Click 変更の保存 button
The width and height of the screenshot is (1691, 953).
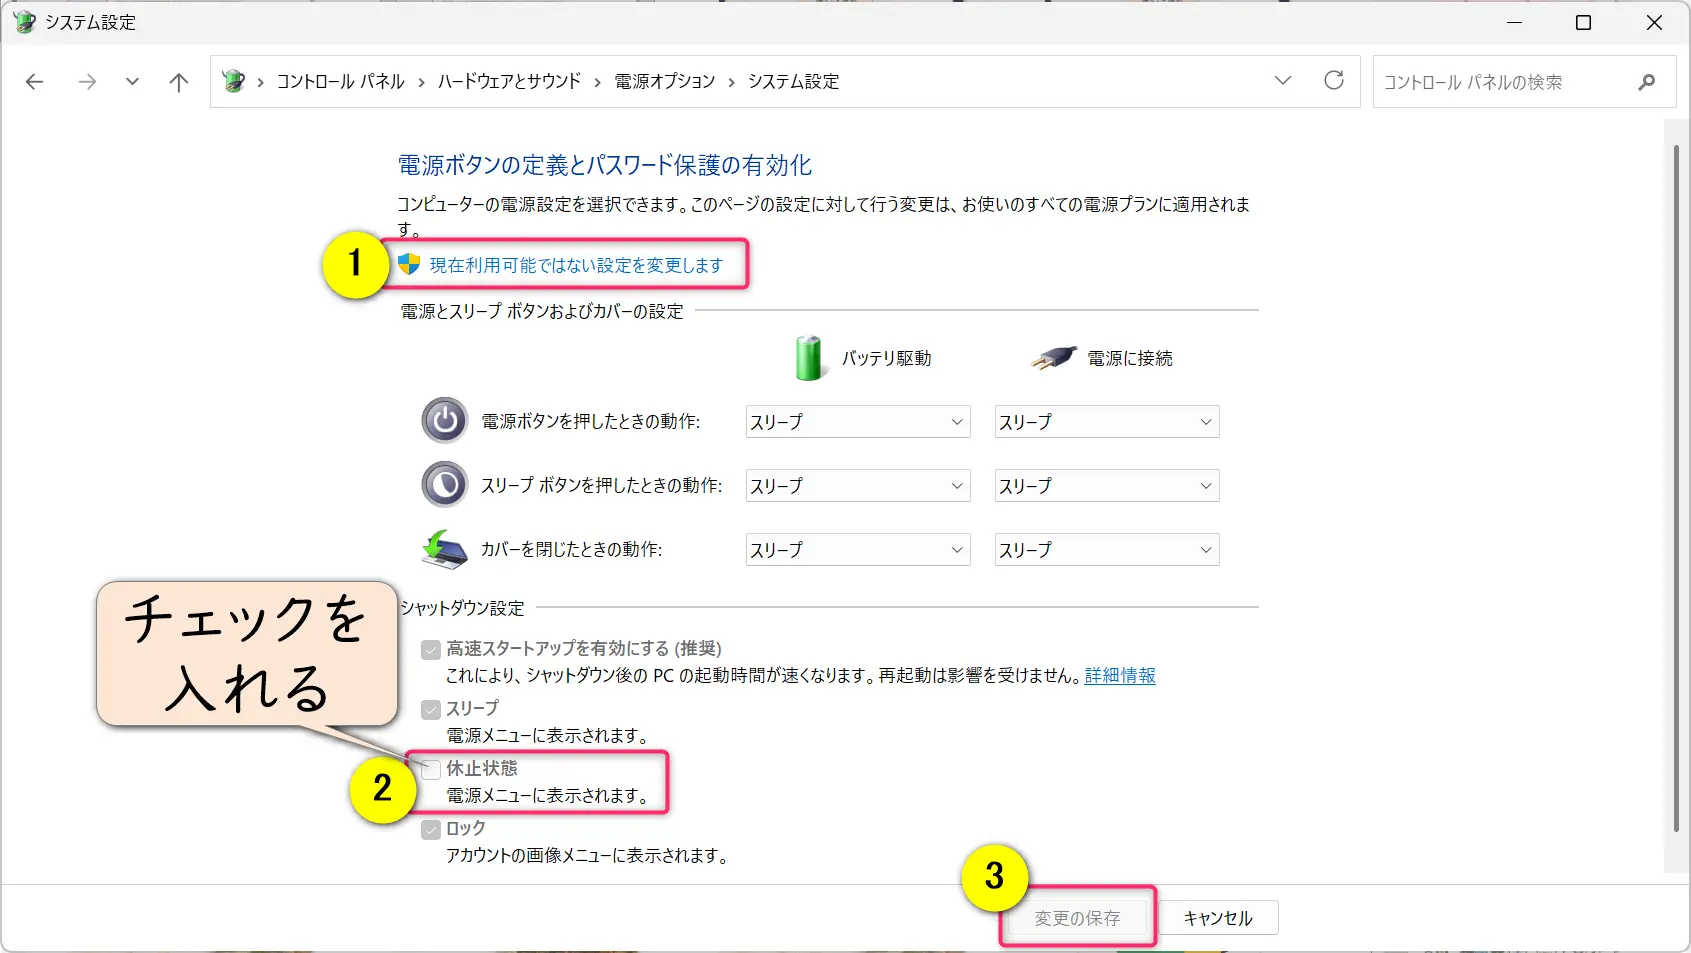[x=1077, y=918]
